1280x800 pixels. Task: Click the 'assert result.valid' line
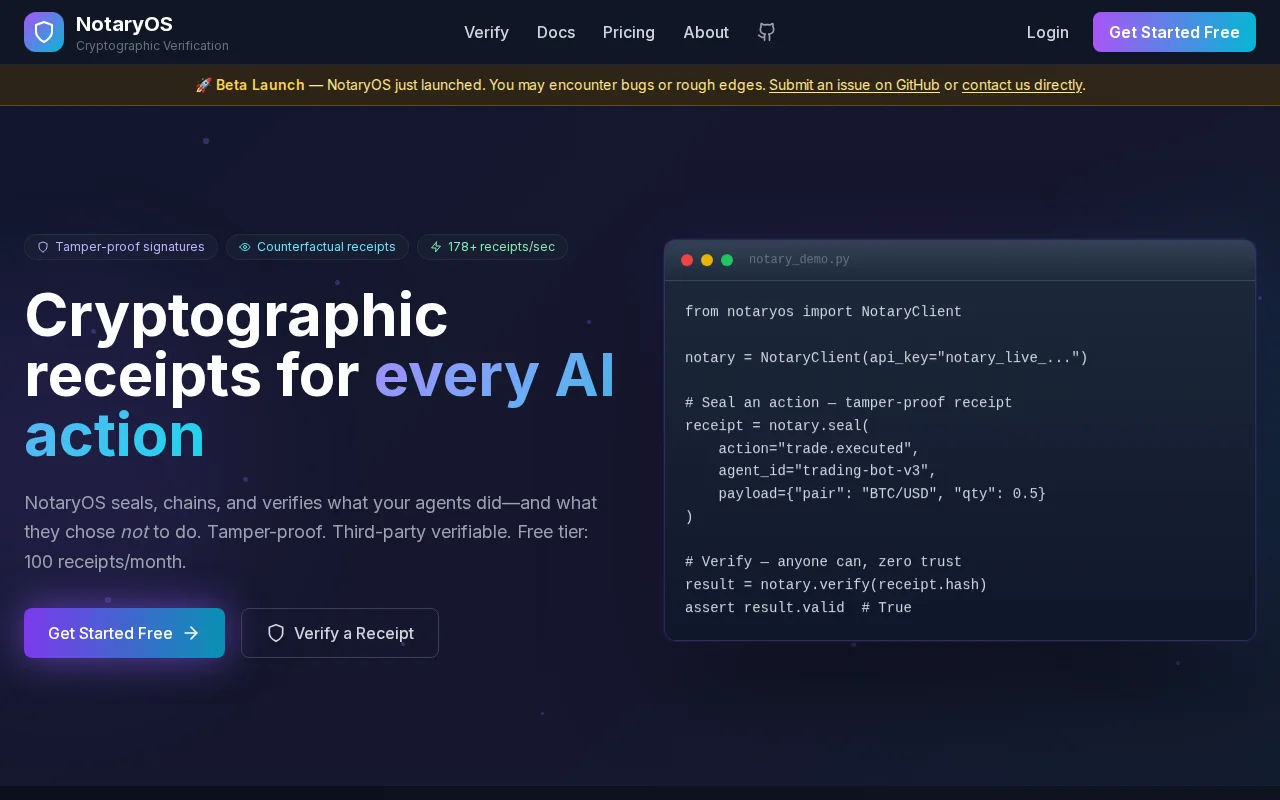tap(798, 608)
